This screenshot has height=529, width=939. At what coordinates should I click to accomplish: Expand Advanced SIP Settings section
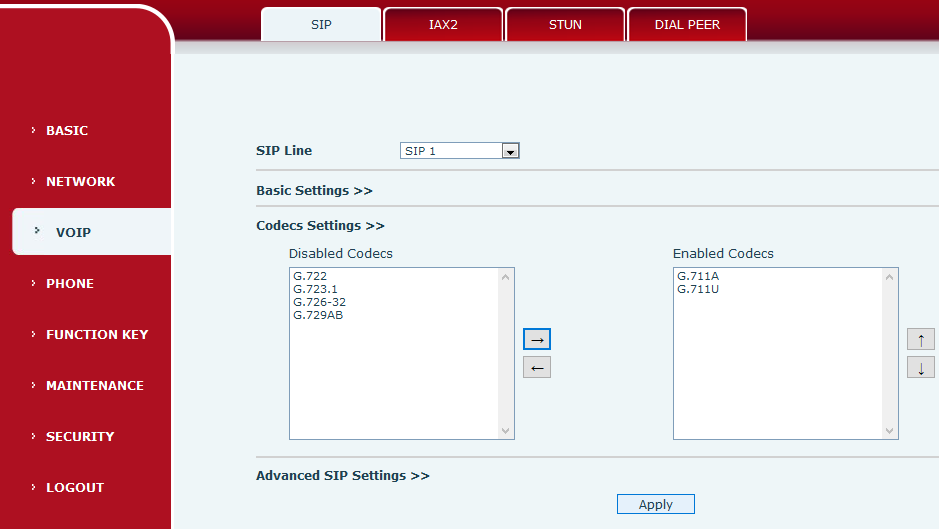(x=342, y=476)
